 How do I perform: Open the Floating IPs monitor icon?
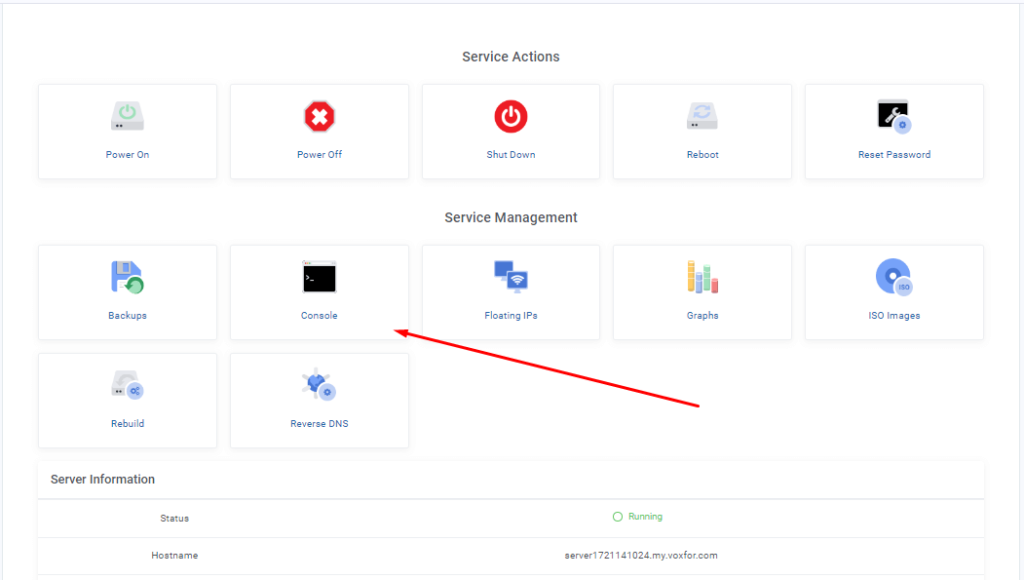(510, 277)
